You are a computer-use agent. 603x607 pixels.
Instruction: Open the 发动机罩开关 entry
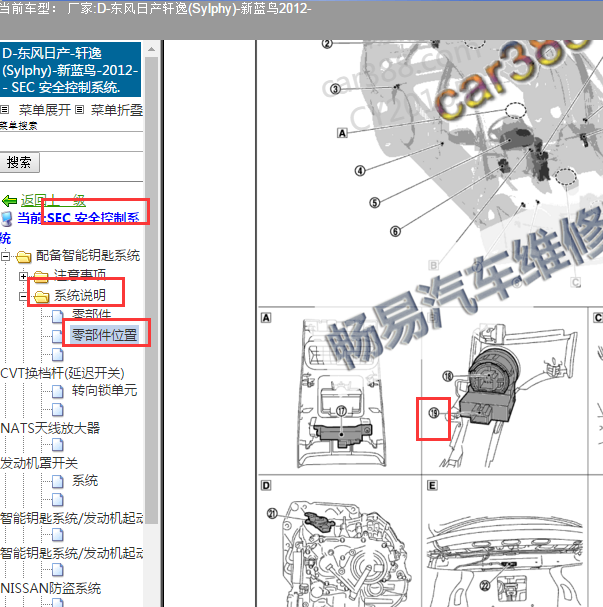(x=39, y=463)
